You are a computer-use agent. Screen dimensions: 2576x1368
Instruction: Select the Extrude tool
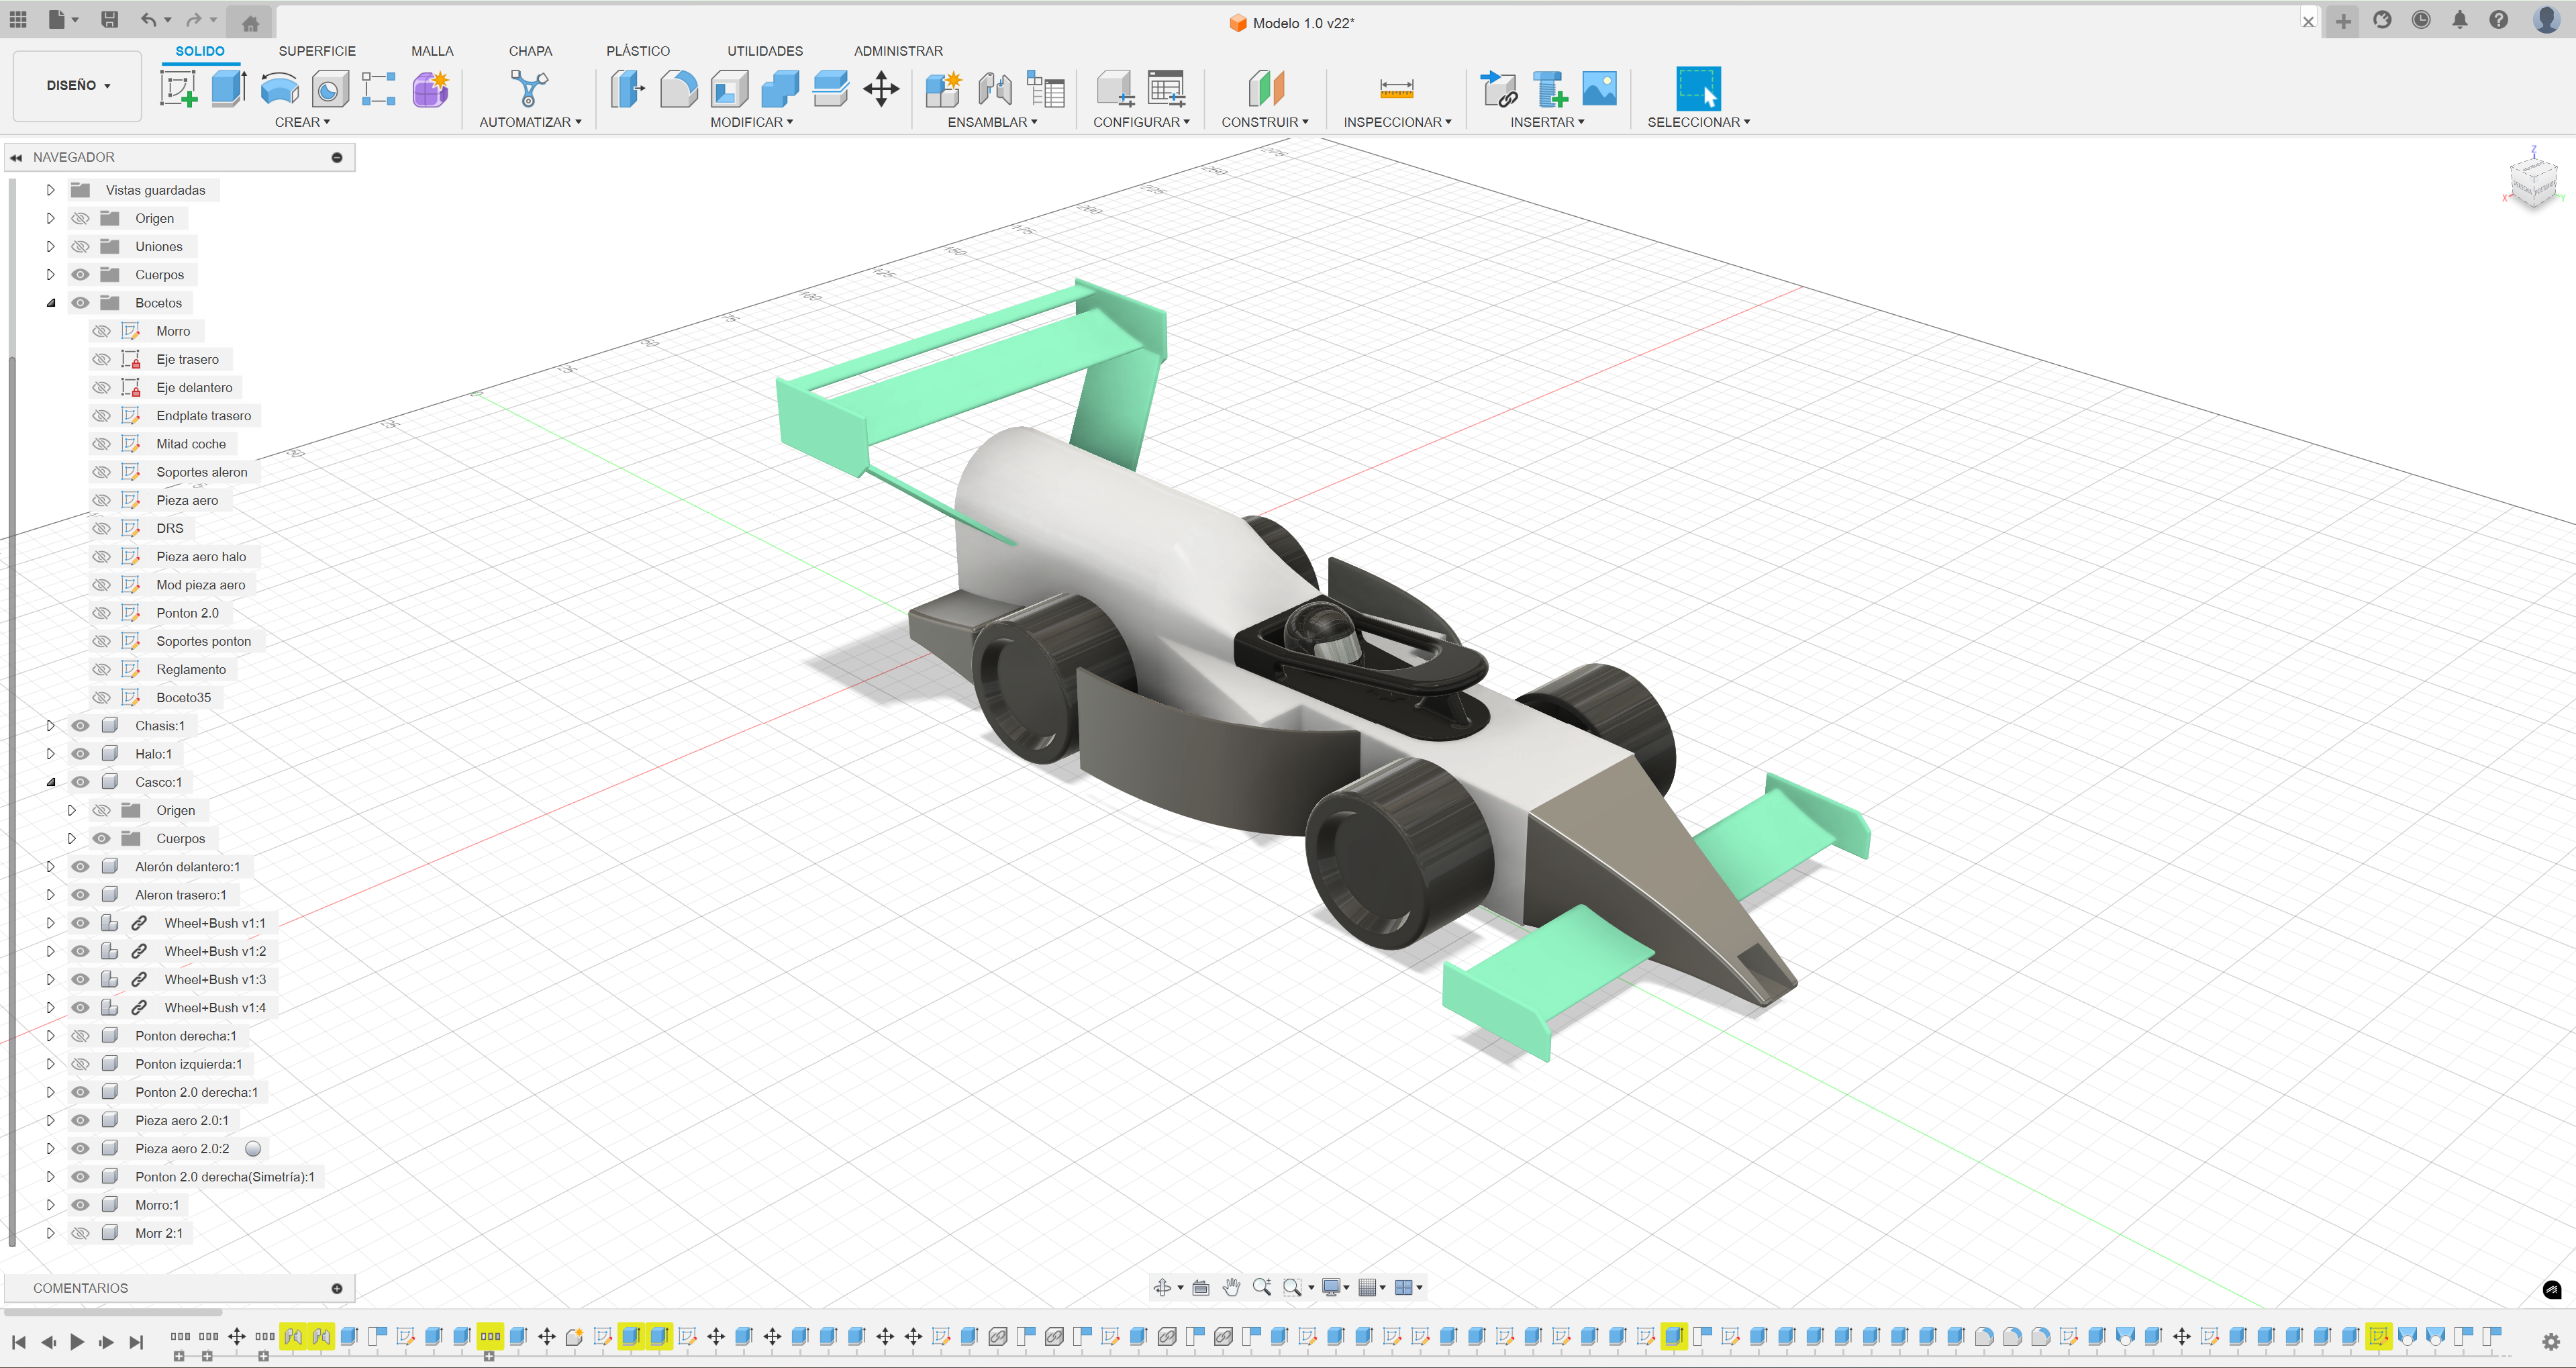point(228,88)
